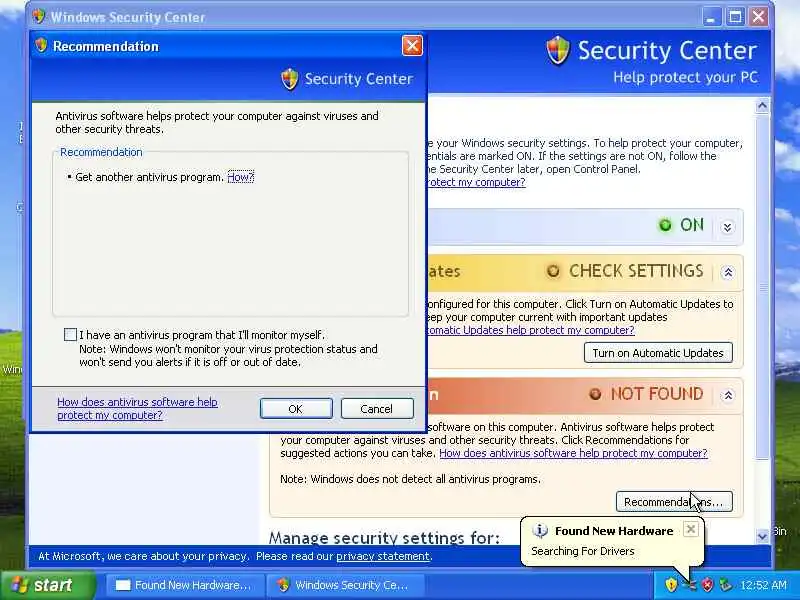
Task: Collapse the NOT FOUND section chevron
Action: click(728, 395)
